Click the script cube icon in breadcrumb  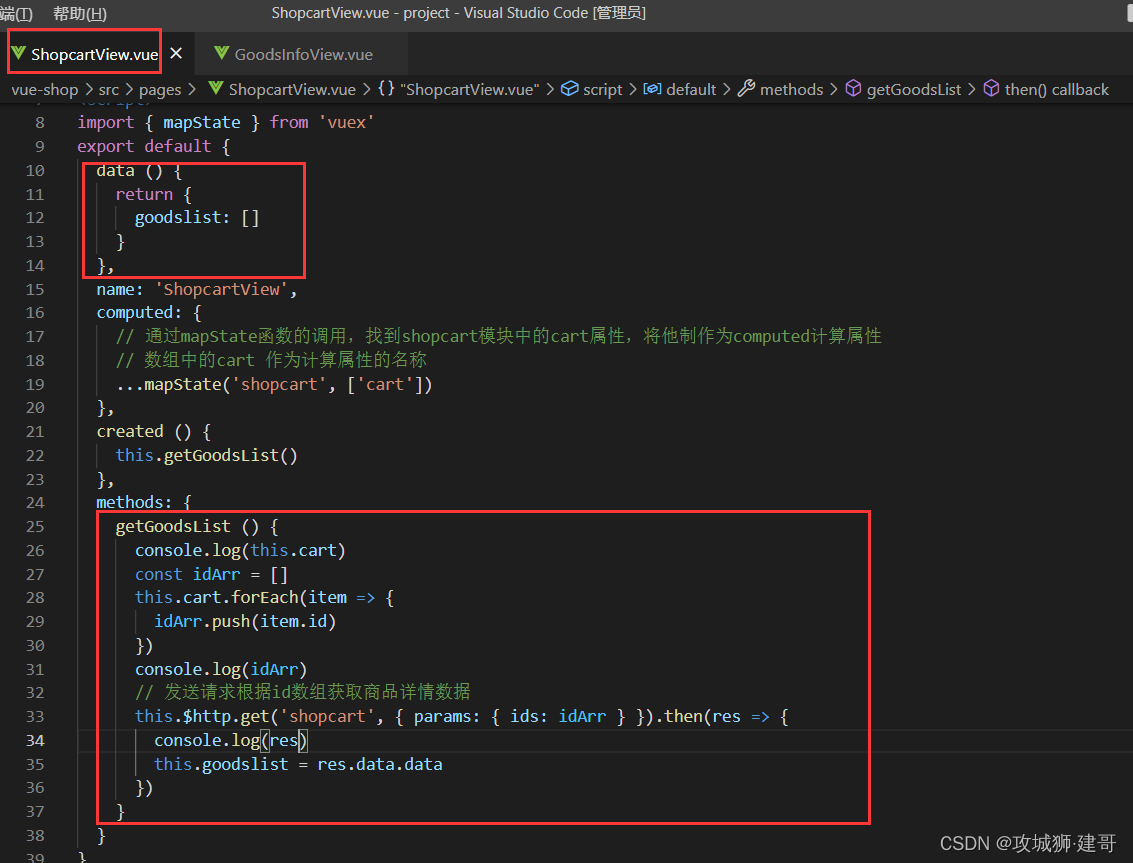click(570, 89)
